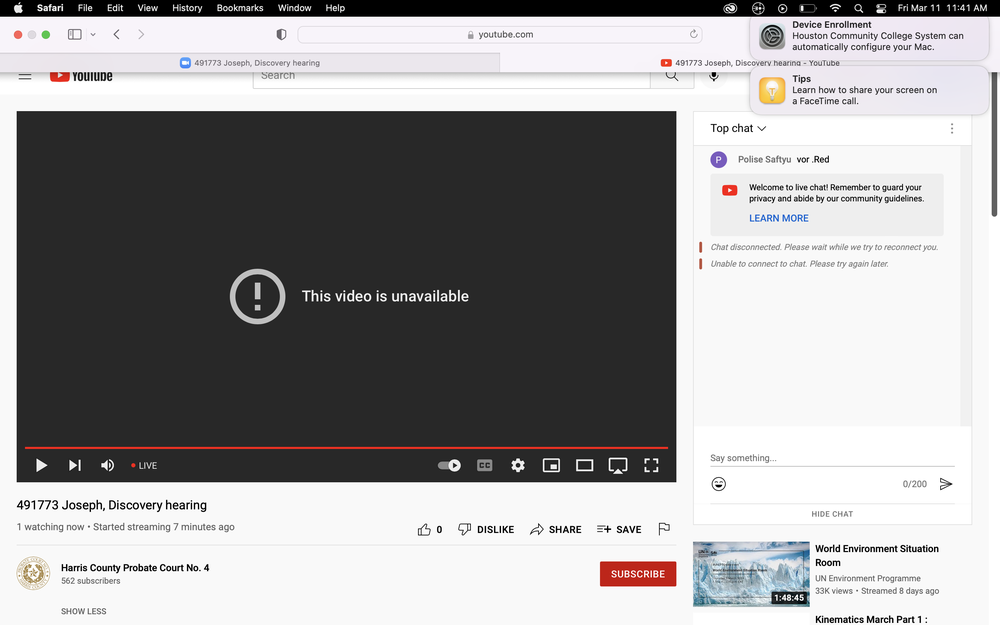The image size is (1000, 625).
Task: Open the video settings gear
Action: coord(518,465)
